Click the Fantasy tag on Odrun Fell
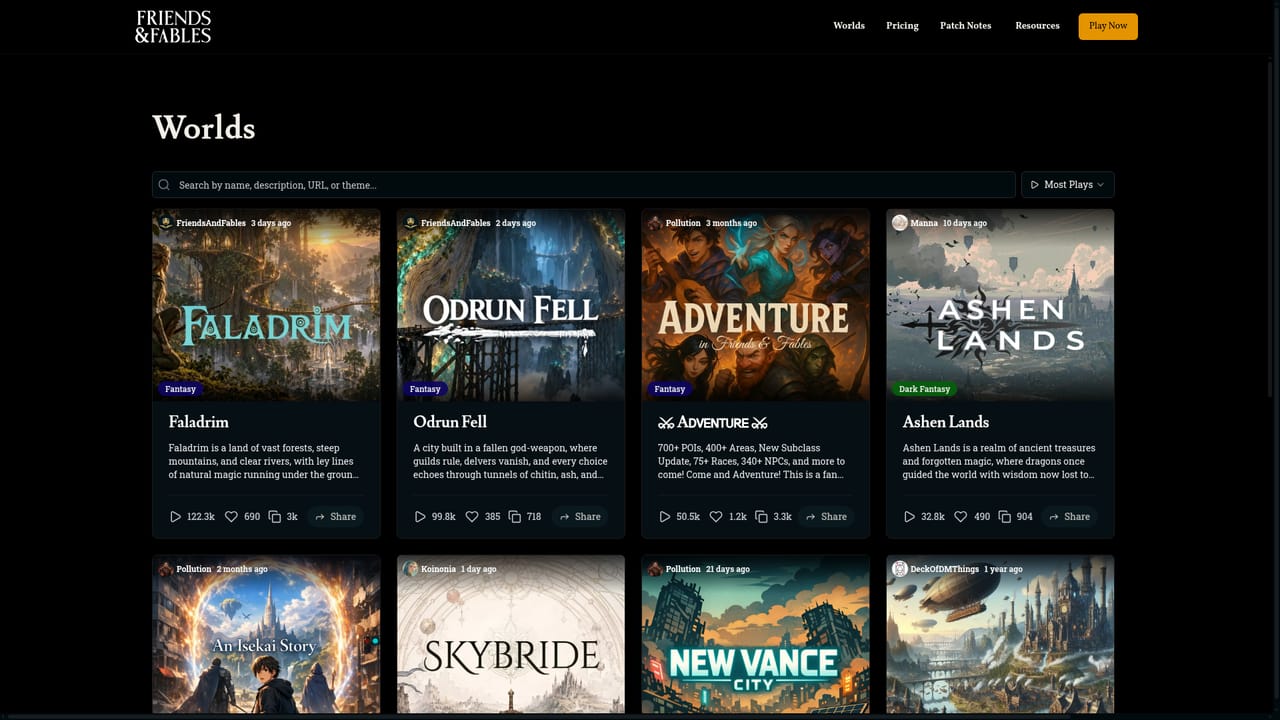 (x=425, y=389)
